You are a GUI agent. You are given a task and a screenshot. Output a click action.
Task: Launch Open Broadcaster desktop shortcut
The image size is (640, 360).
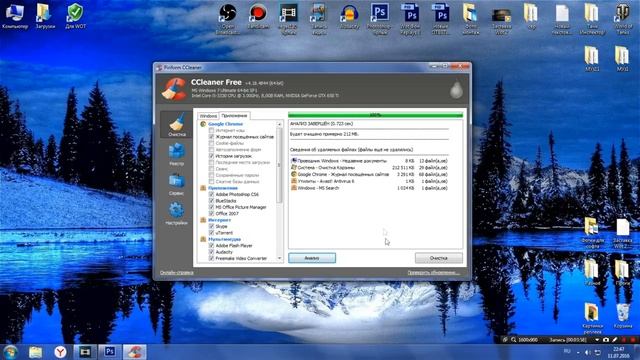click(x=228, y=19)
